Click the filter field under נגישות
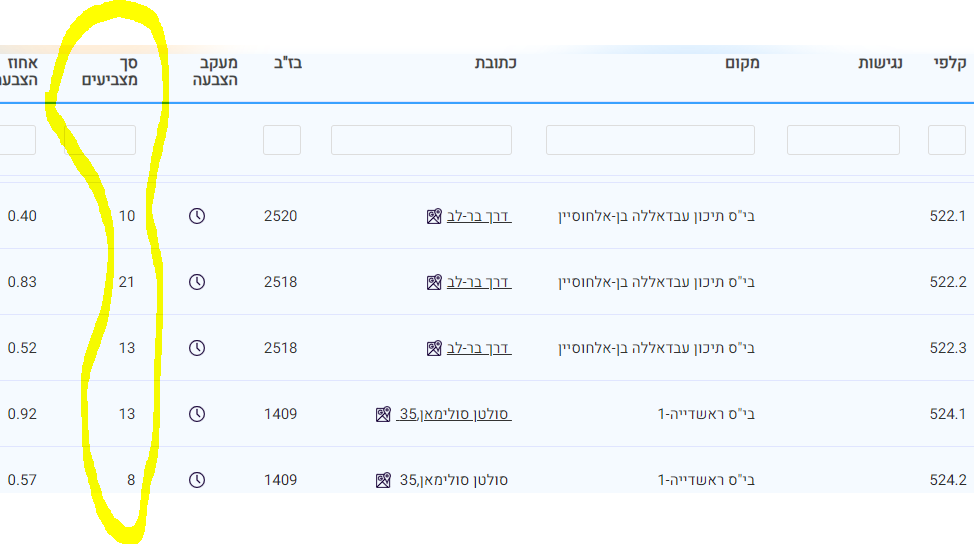974x544 pixels. coord(843,140)
